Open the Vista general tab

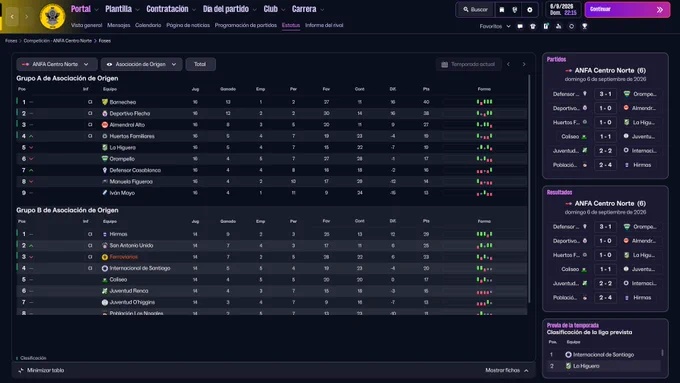pos(86,25)
